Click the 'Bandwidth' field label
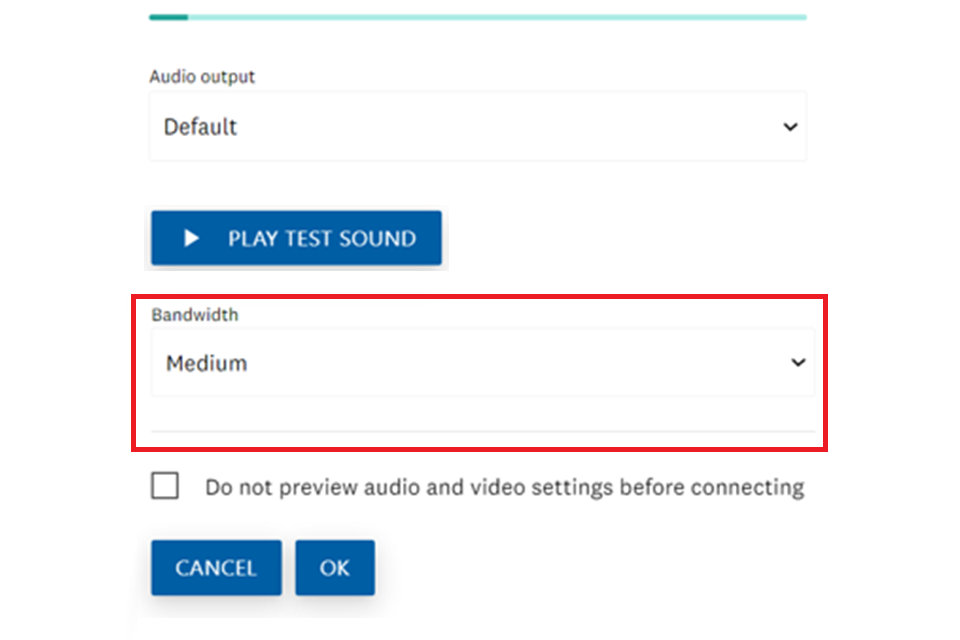 (x=195, y=314)
